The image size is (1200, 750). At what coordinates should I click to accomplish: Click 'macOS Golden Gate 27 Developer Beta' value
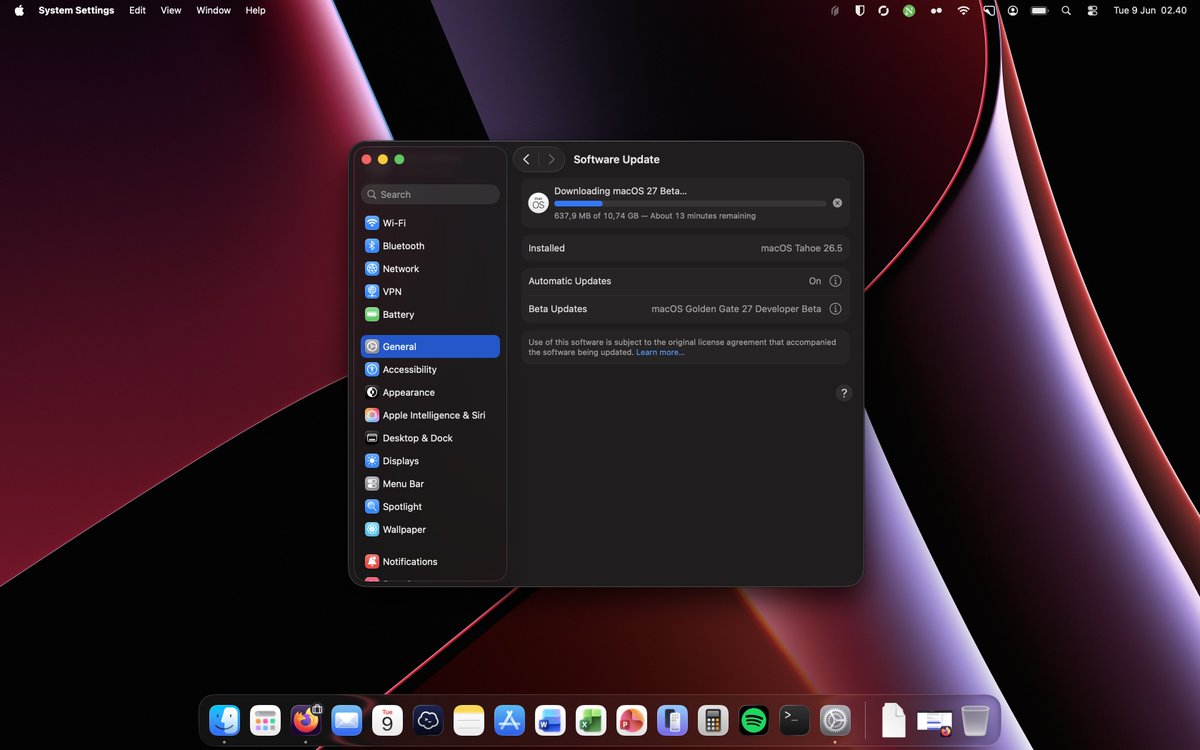pyautogui.click(x=737, y=309)
